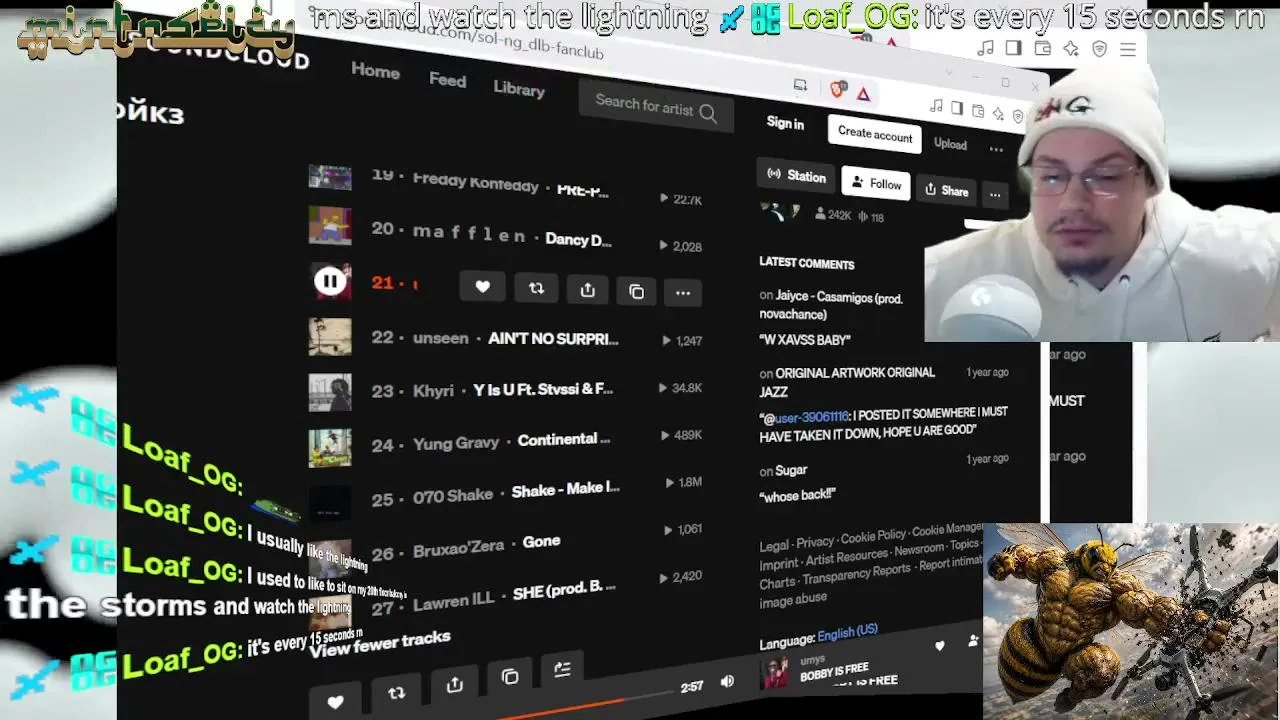Open the Sugar track from latest comments

791,470
